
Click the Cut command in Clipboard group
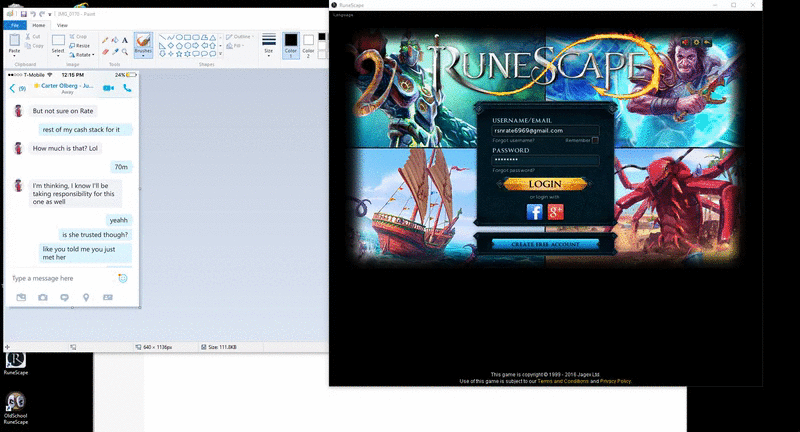tap(33, 37)
